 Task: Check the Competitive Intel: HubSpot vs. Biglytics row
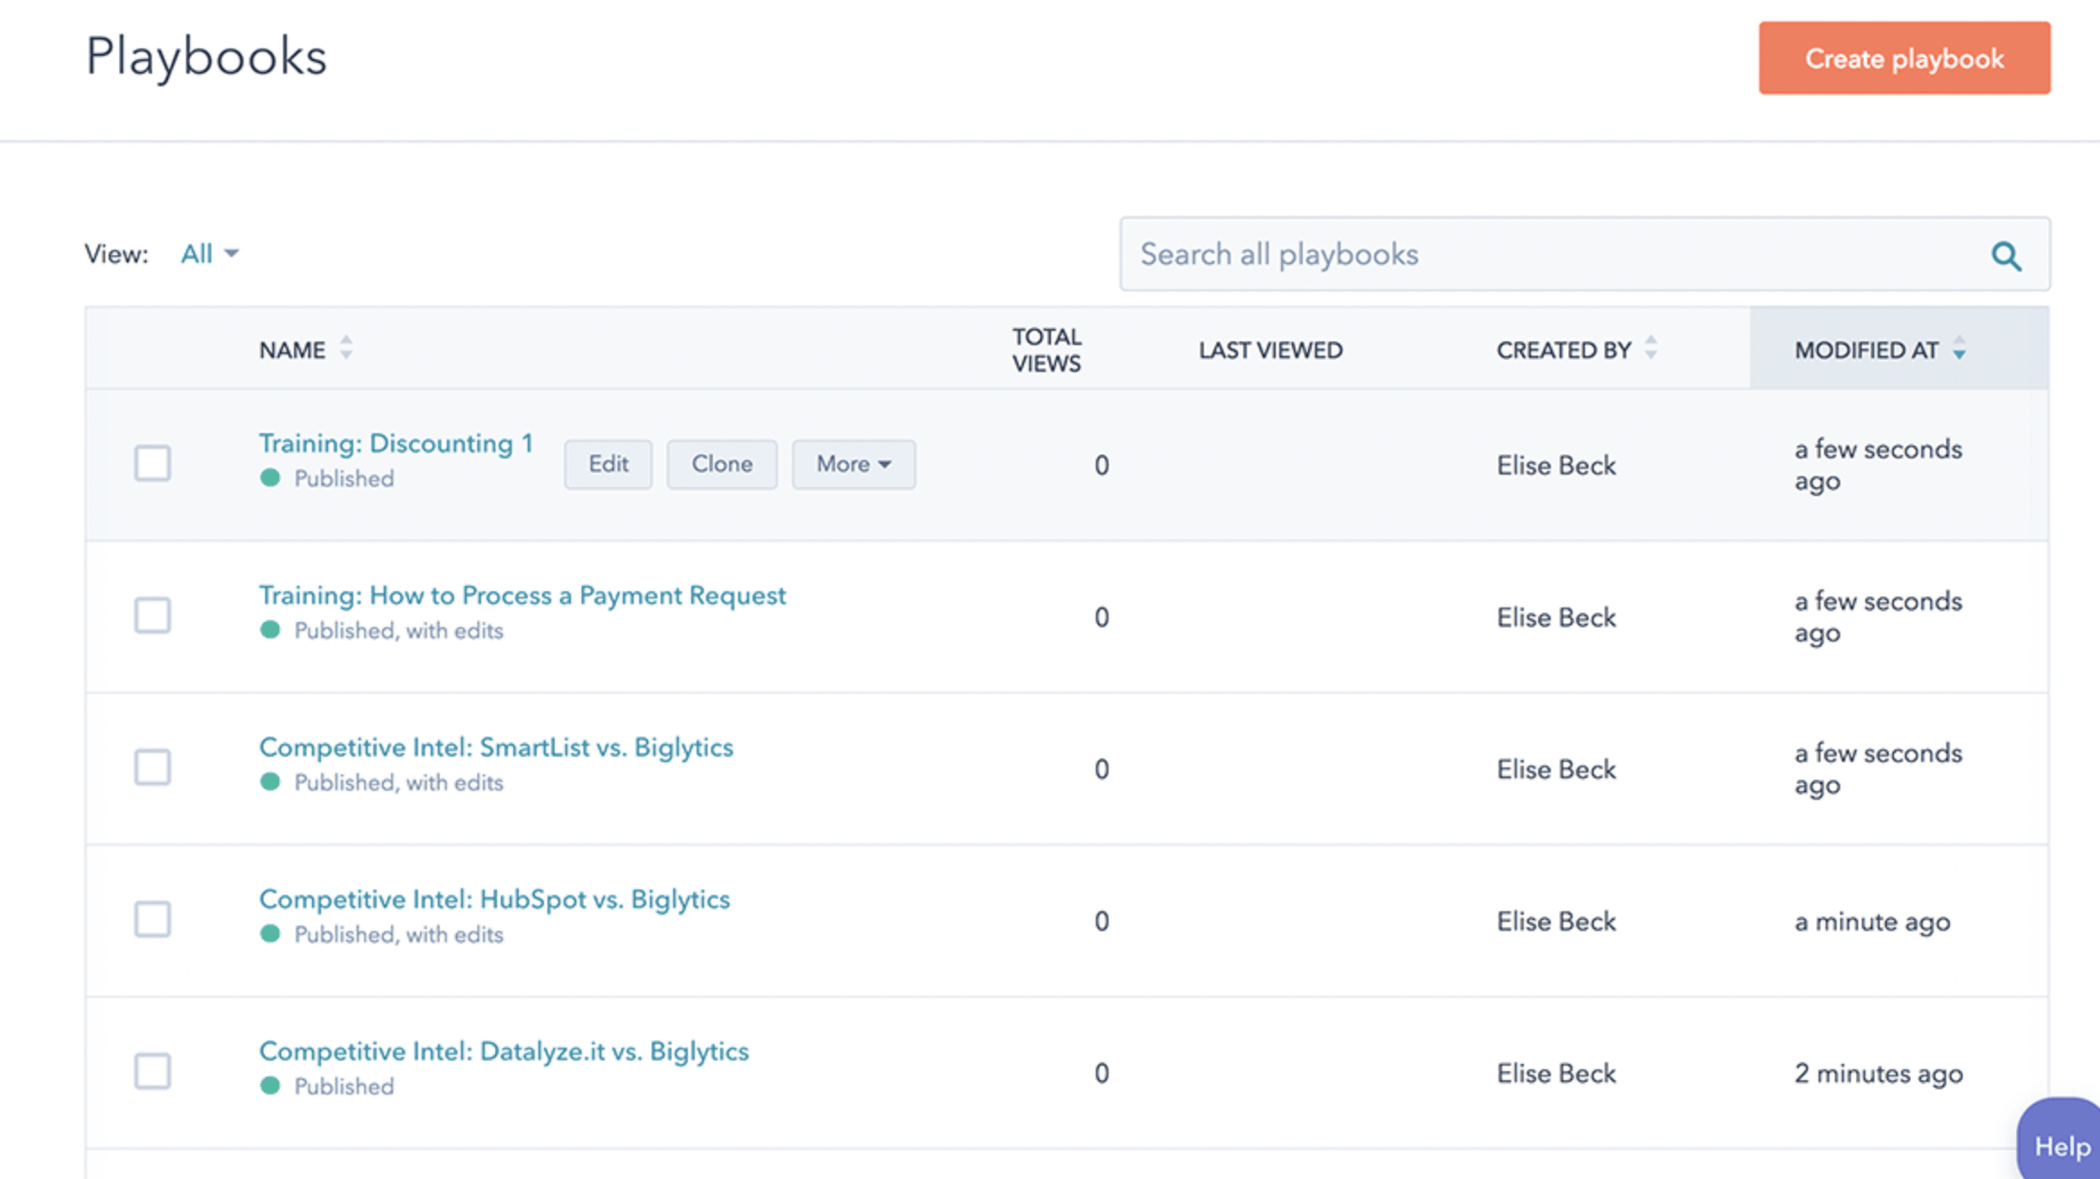pyautogui.click(x=152, y=920)
